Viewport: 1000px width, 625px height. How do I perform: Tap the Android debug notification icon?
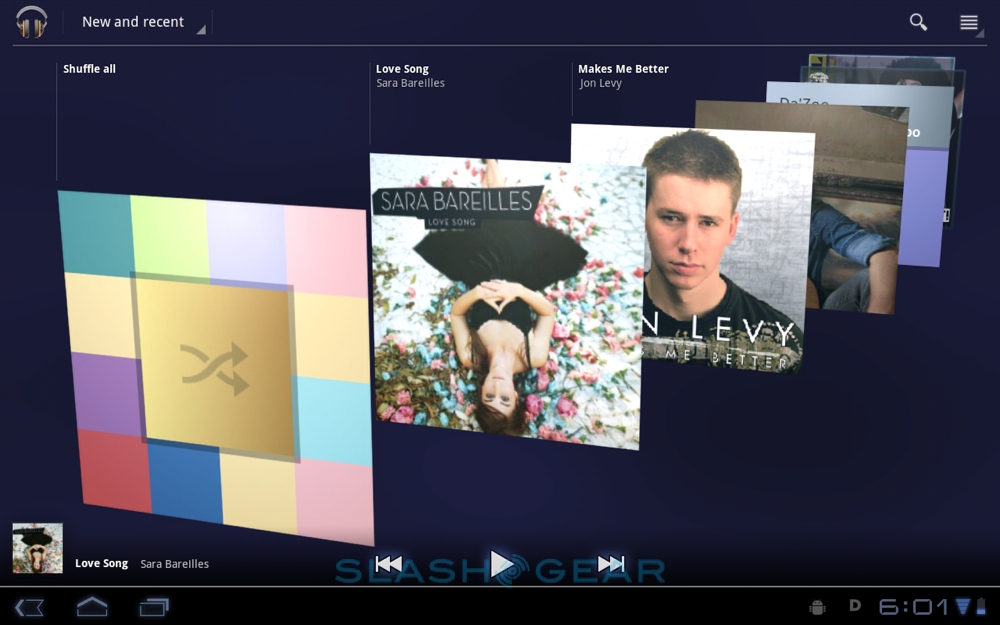(817, 607)
